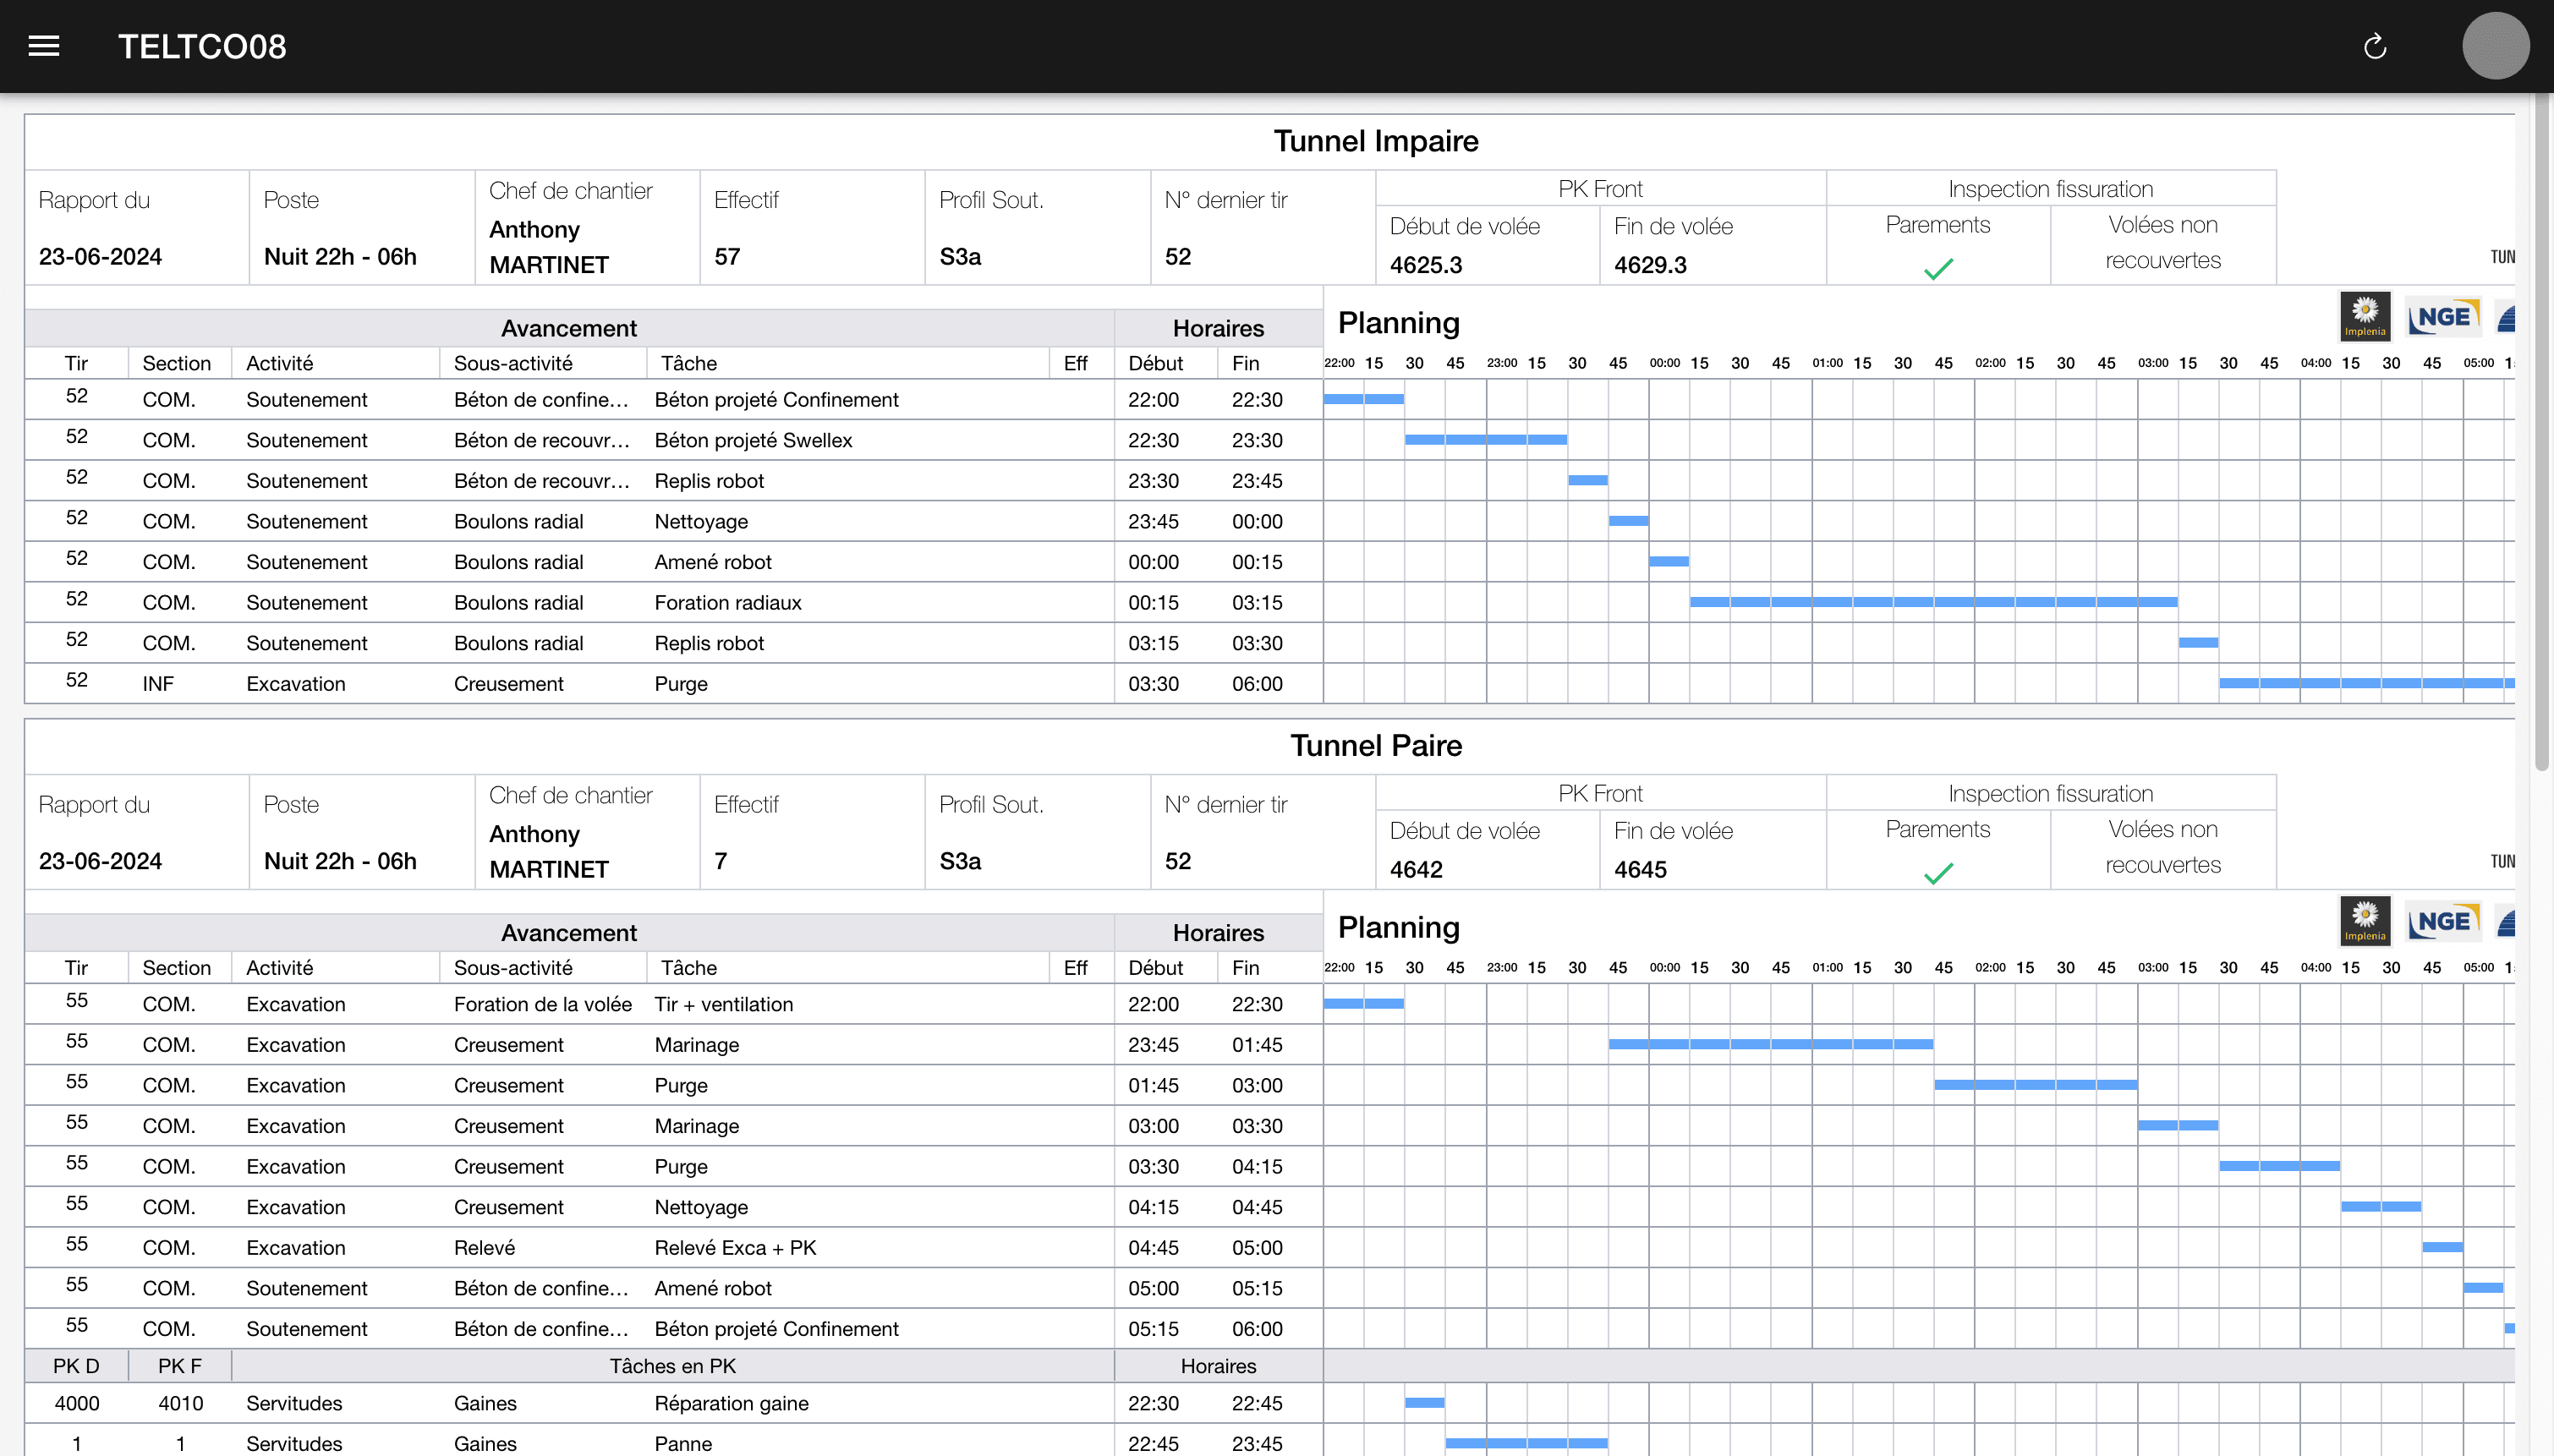Click NGE logo in Tunnel Impaire planning
The width and height of the screenshot is (2554, 1456).
(2443, 317)
